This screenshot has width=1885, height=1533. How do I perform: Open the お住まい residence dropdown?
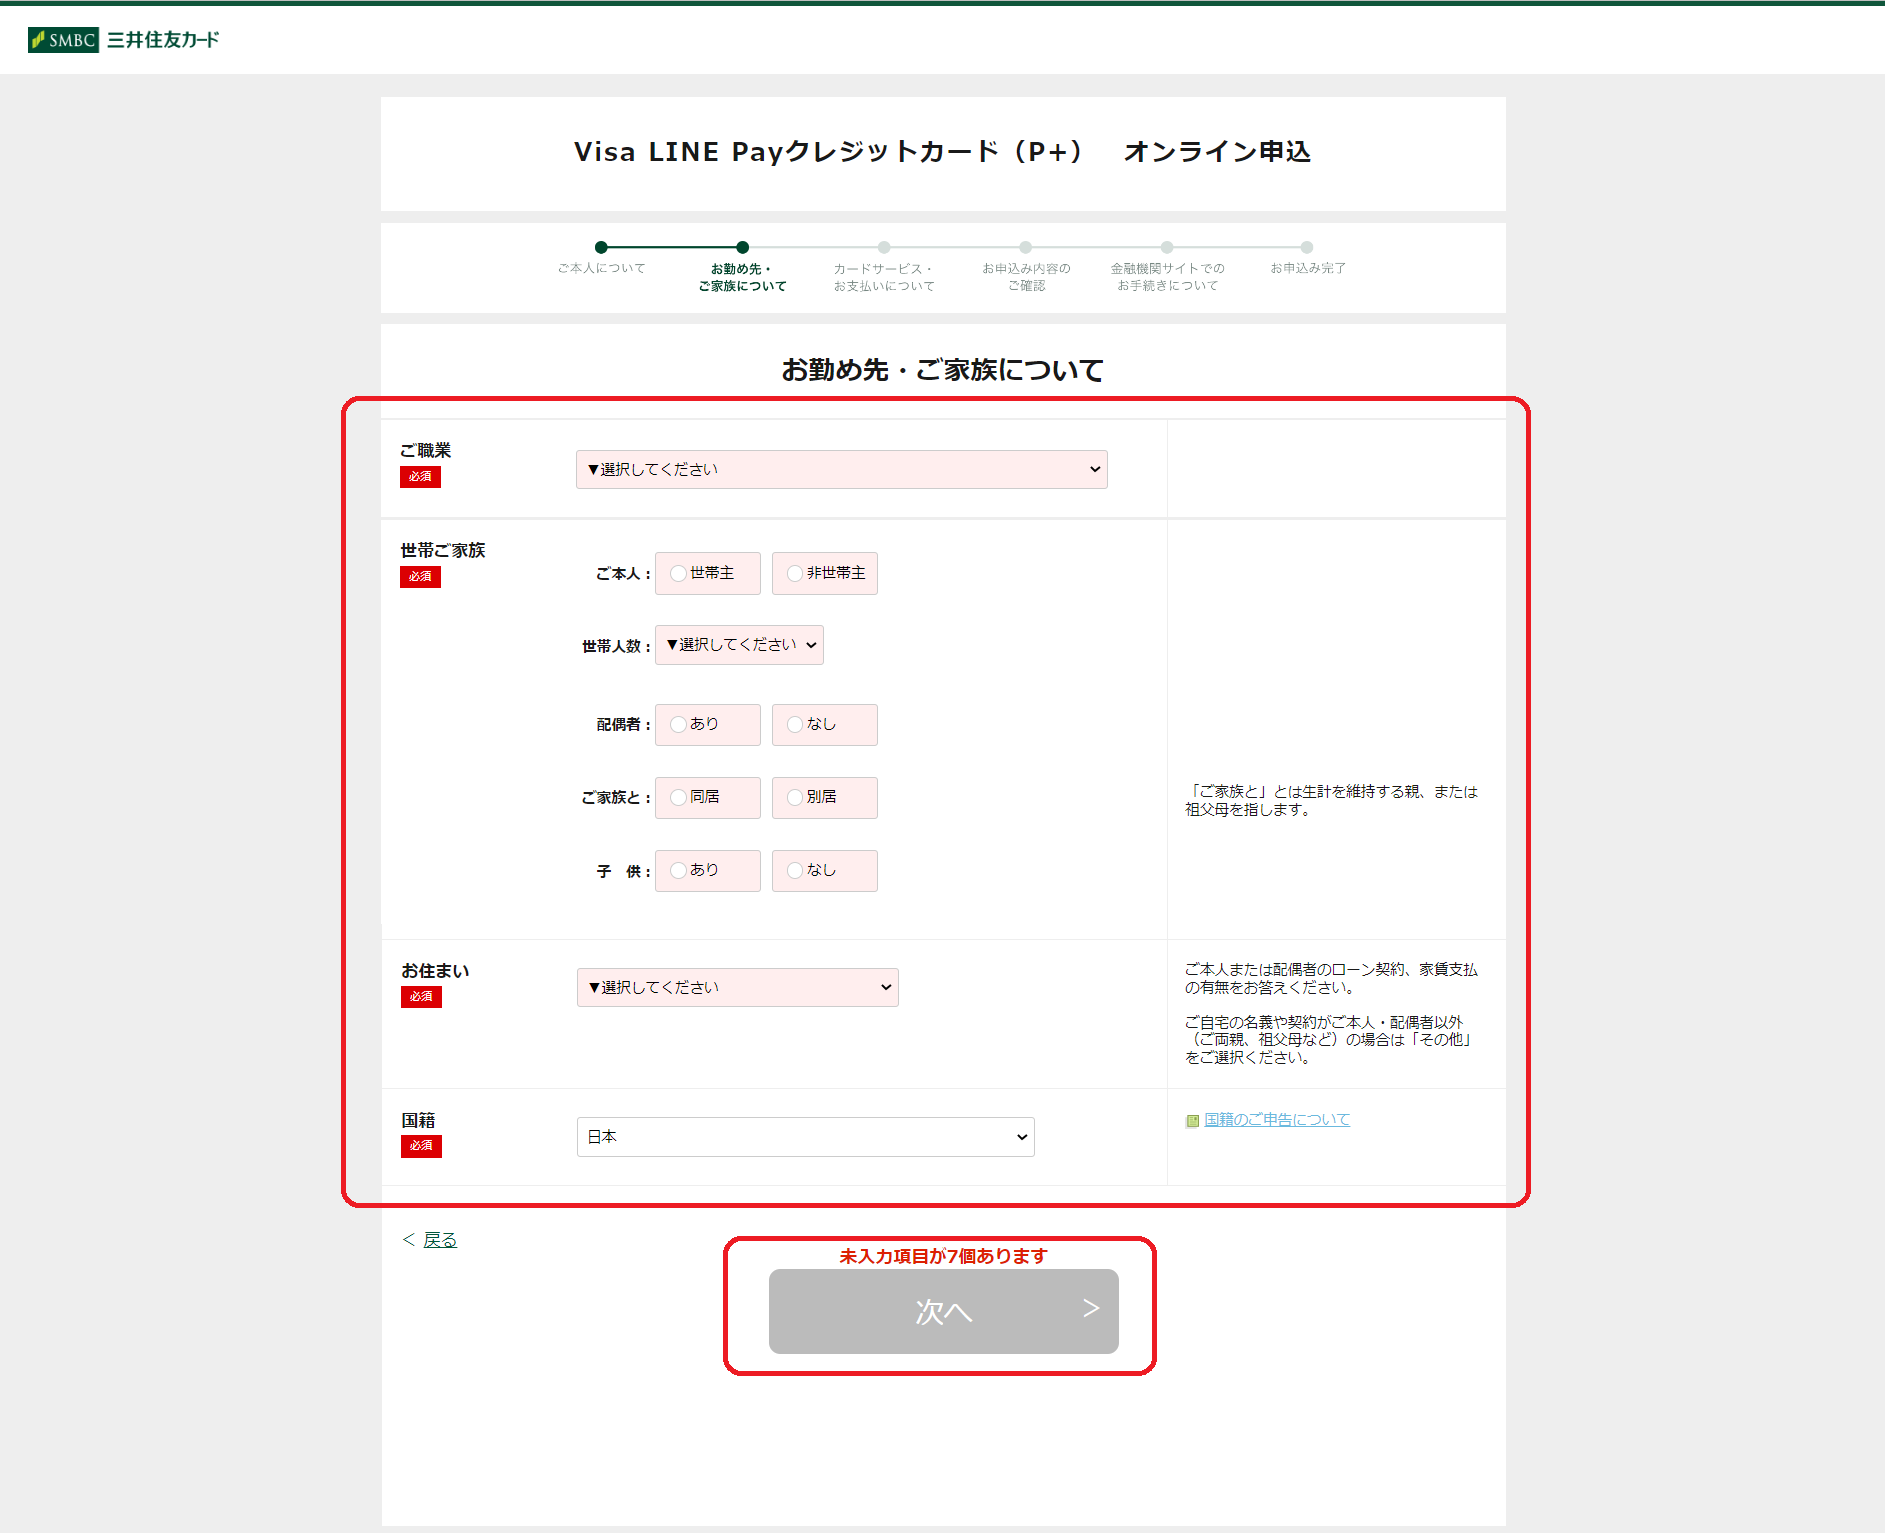tap(737, 987)
